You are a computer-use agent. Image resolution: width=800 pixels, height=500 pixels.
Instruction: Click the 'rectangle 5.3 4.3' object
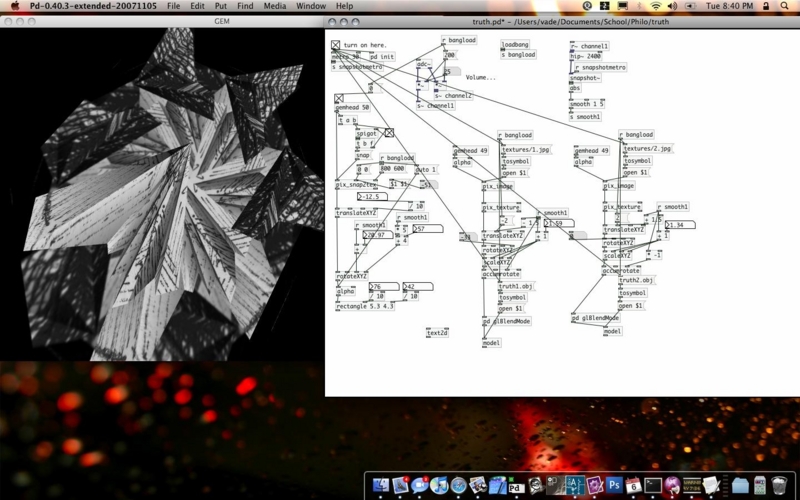point(365,306)
